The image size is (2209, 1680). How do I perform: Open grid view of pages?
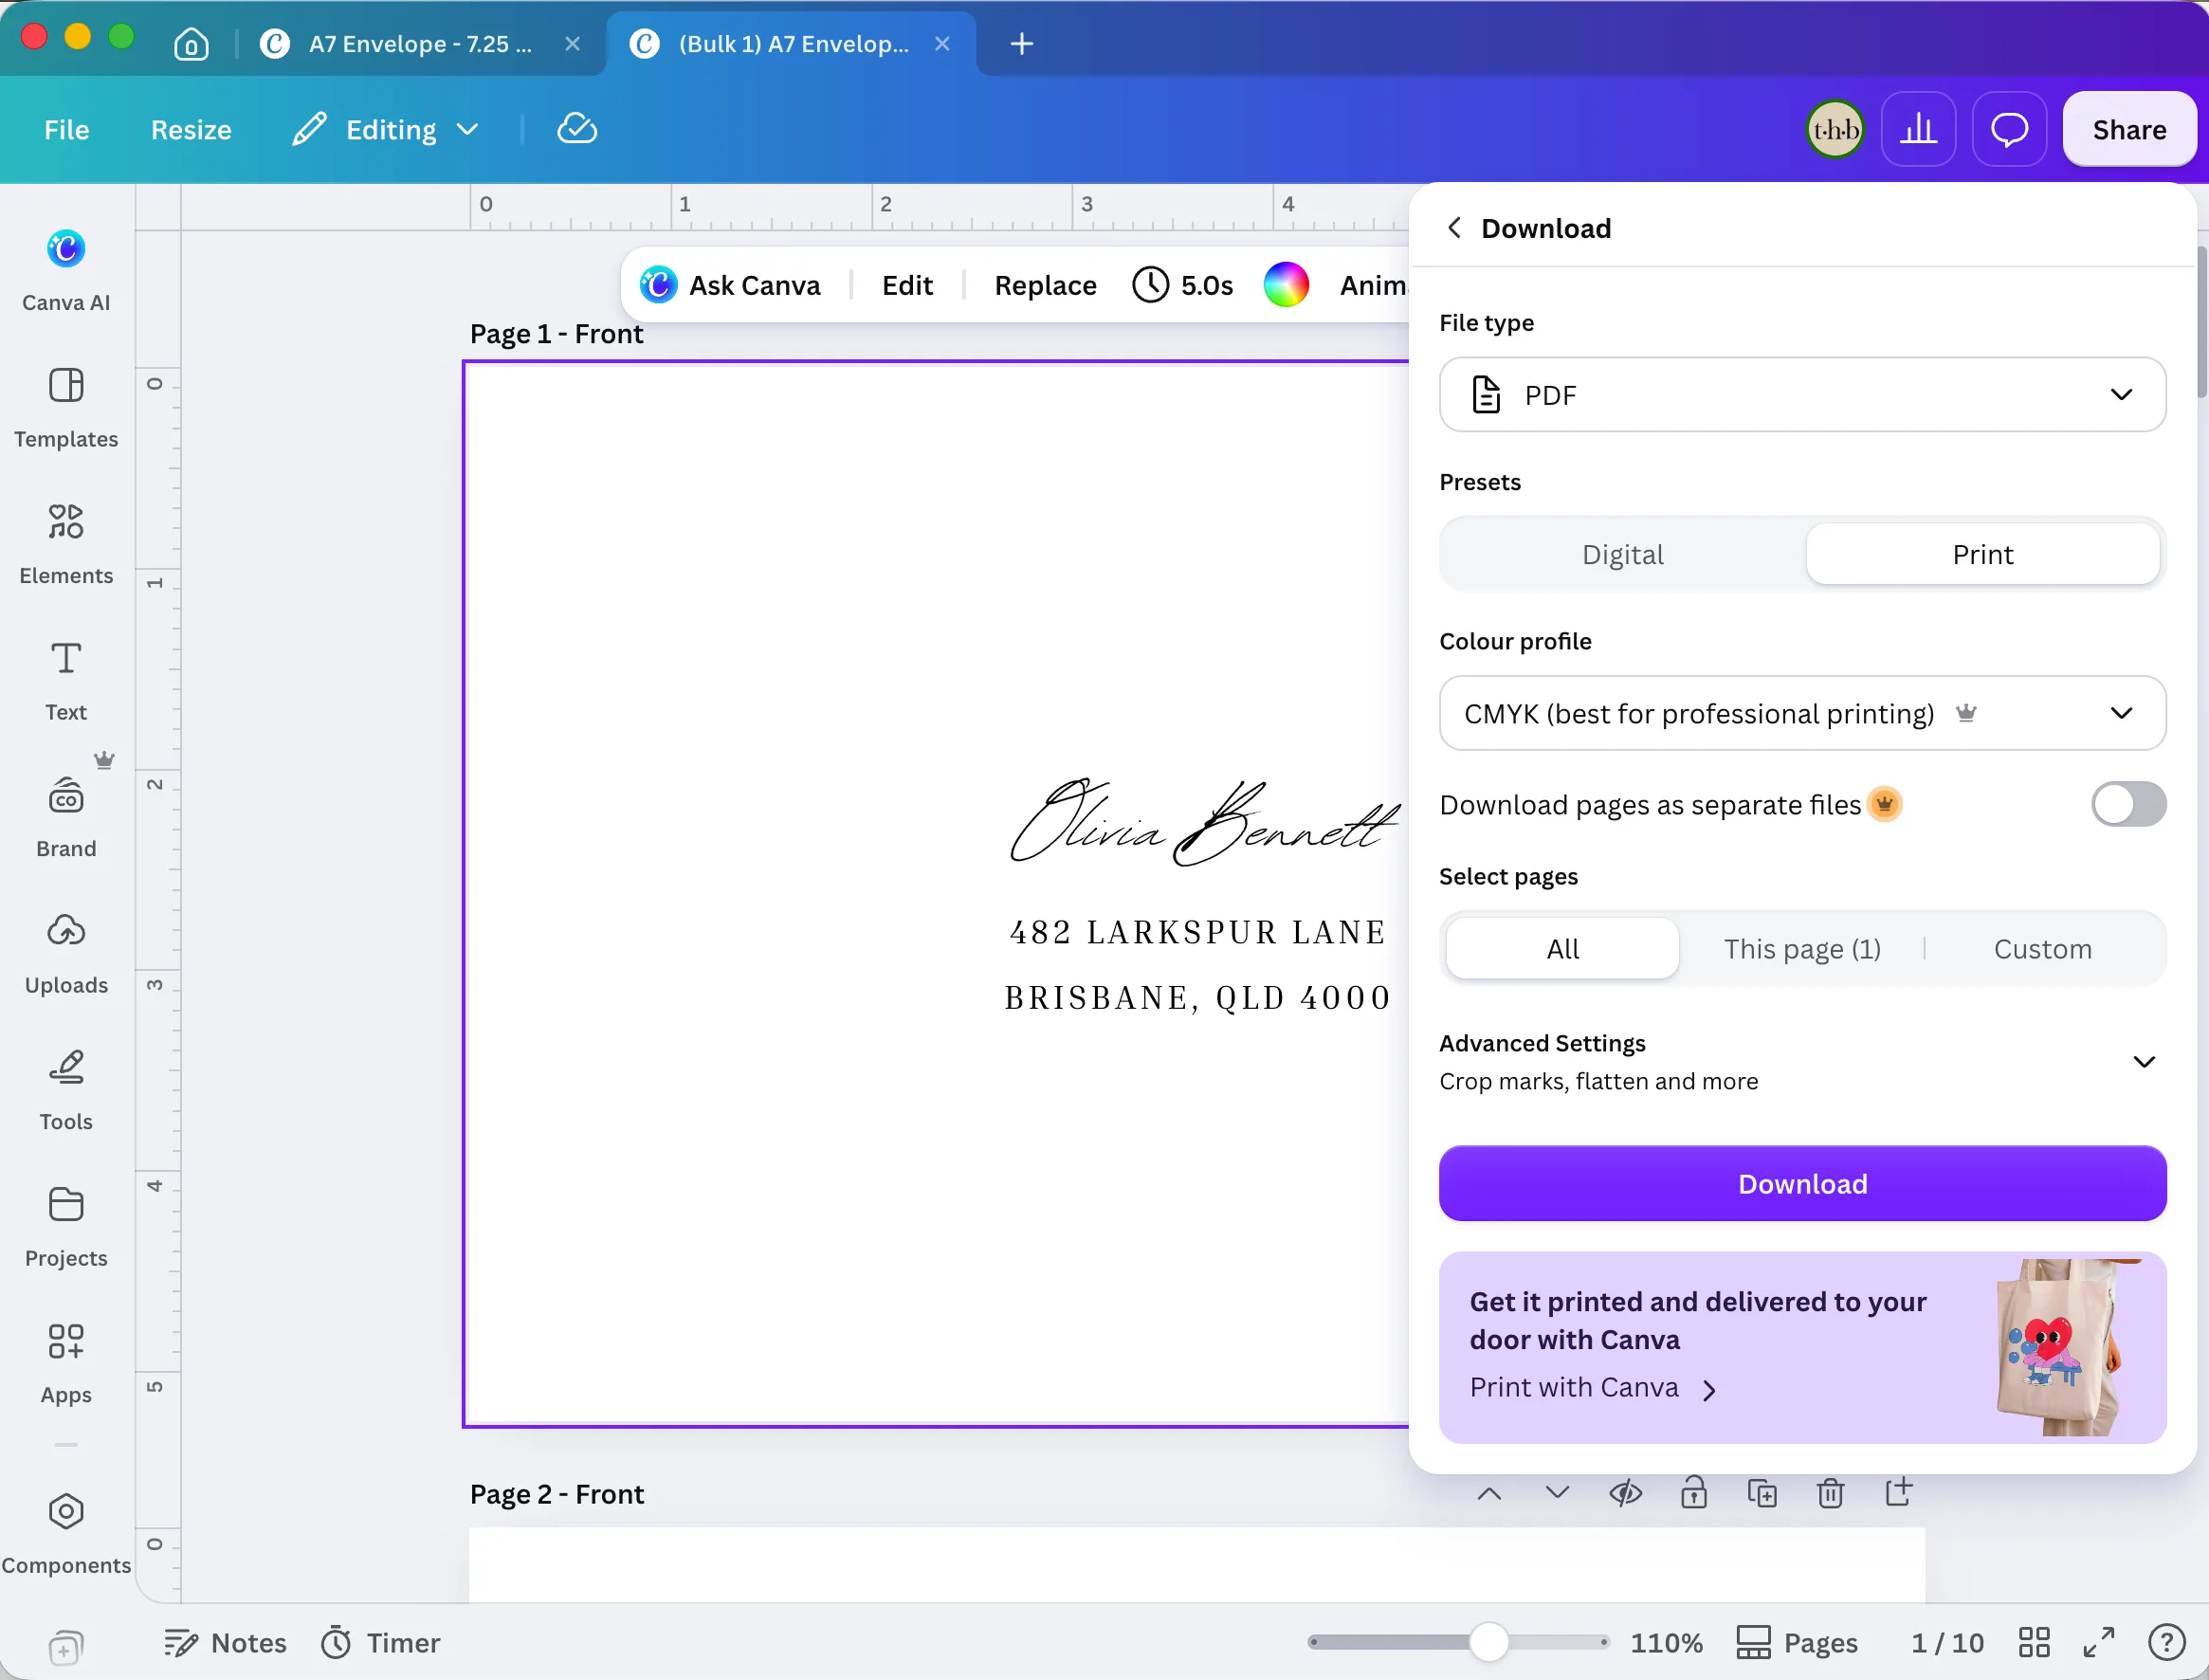point(2033,1642)
